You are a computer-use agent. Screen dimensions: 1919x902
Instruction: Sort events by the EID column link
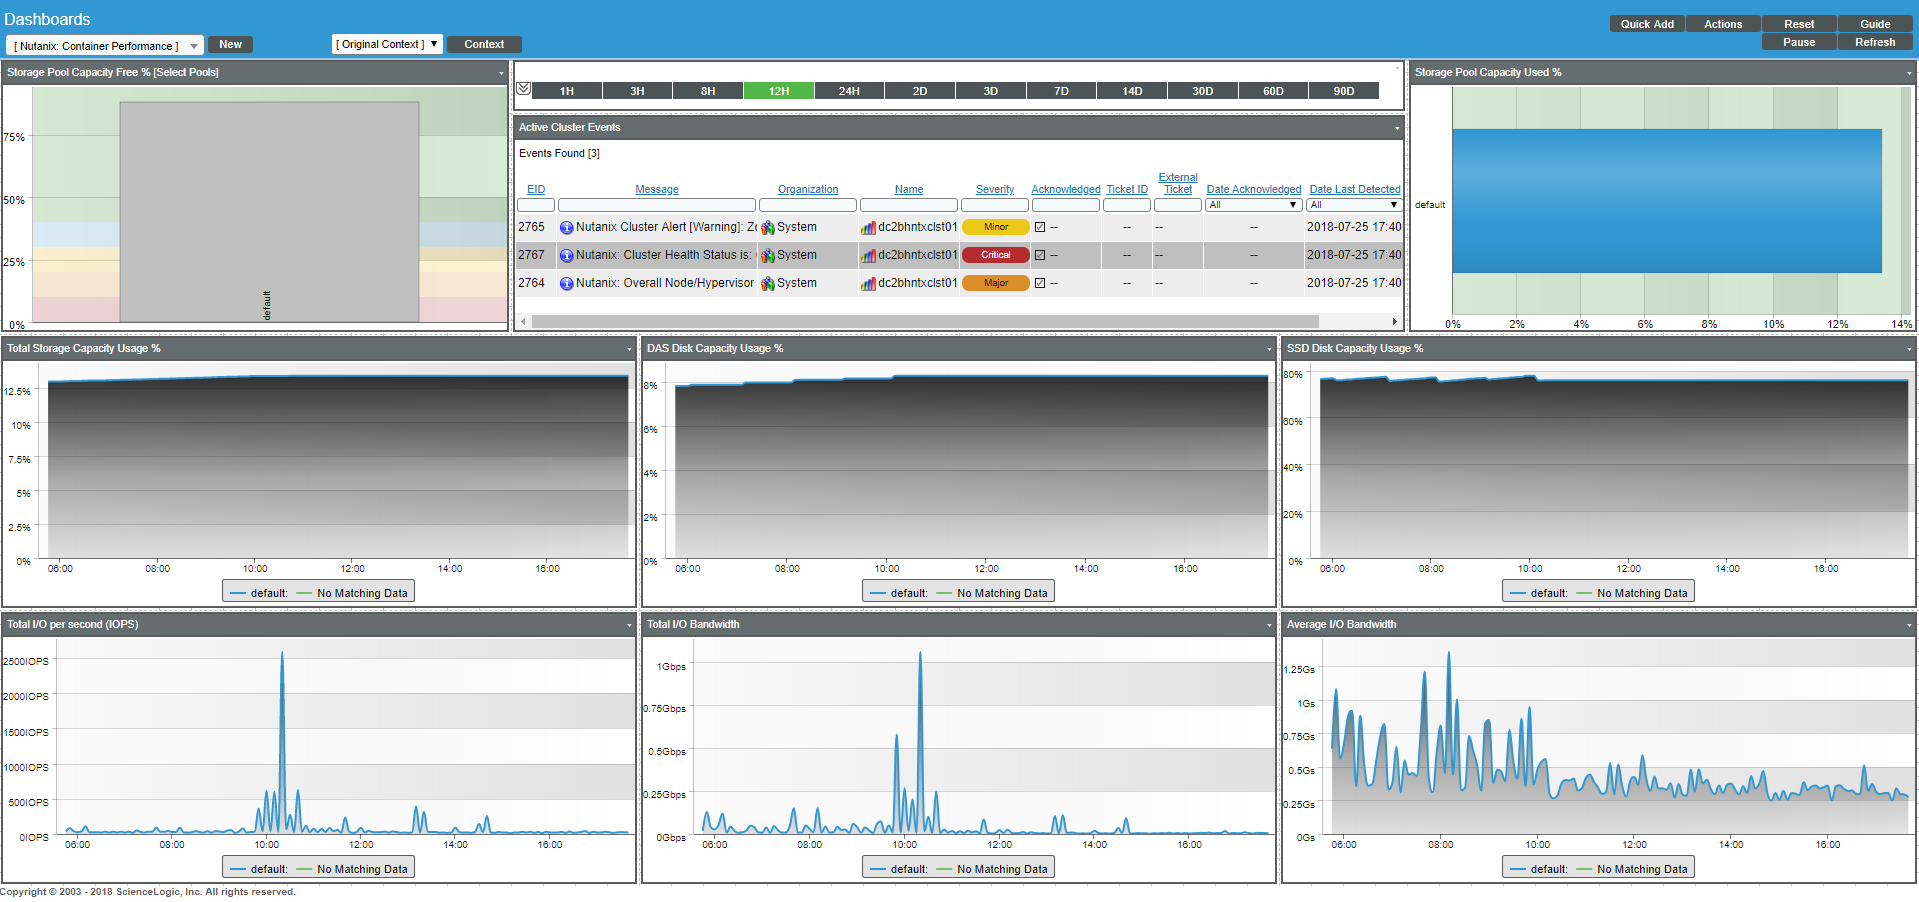click(x=536, y=190)
